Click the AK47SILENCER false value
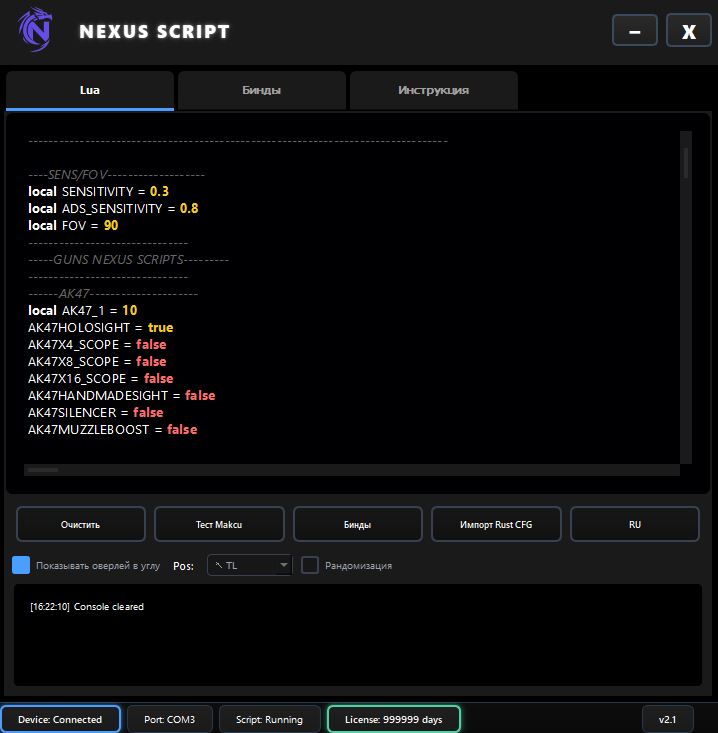 [x=148, y=413]
